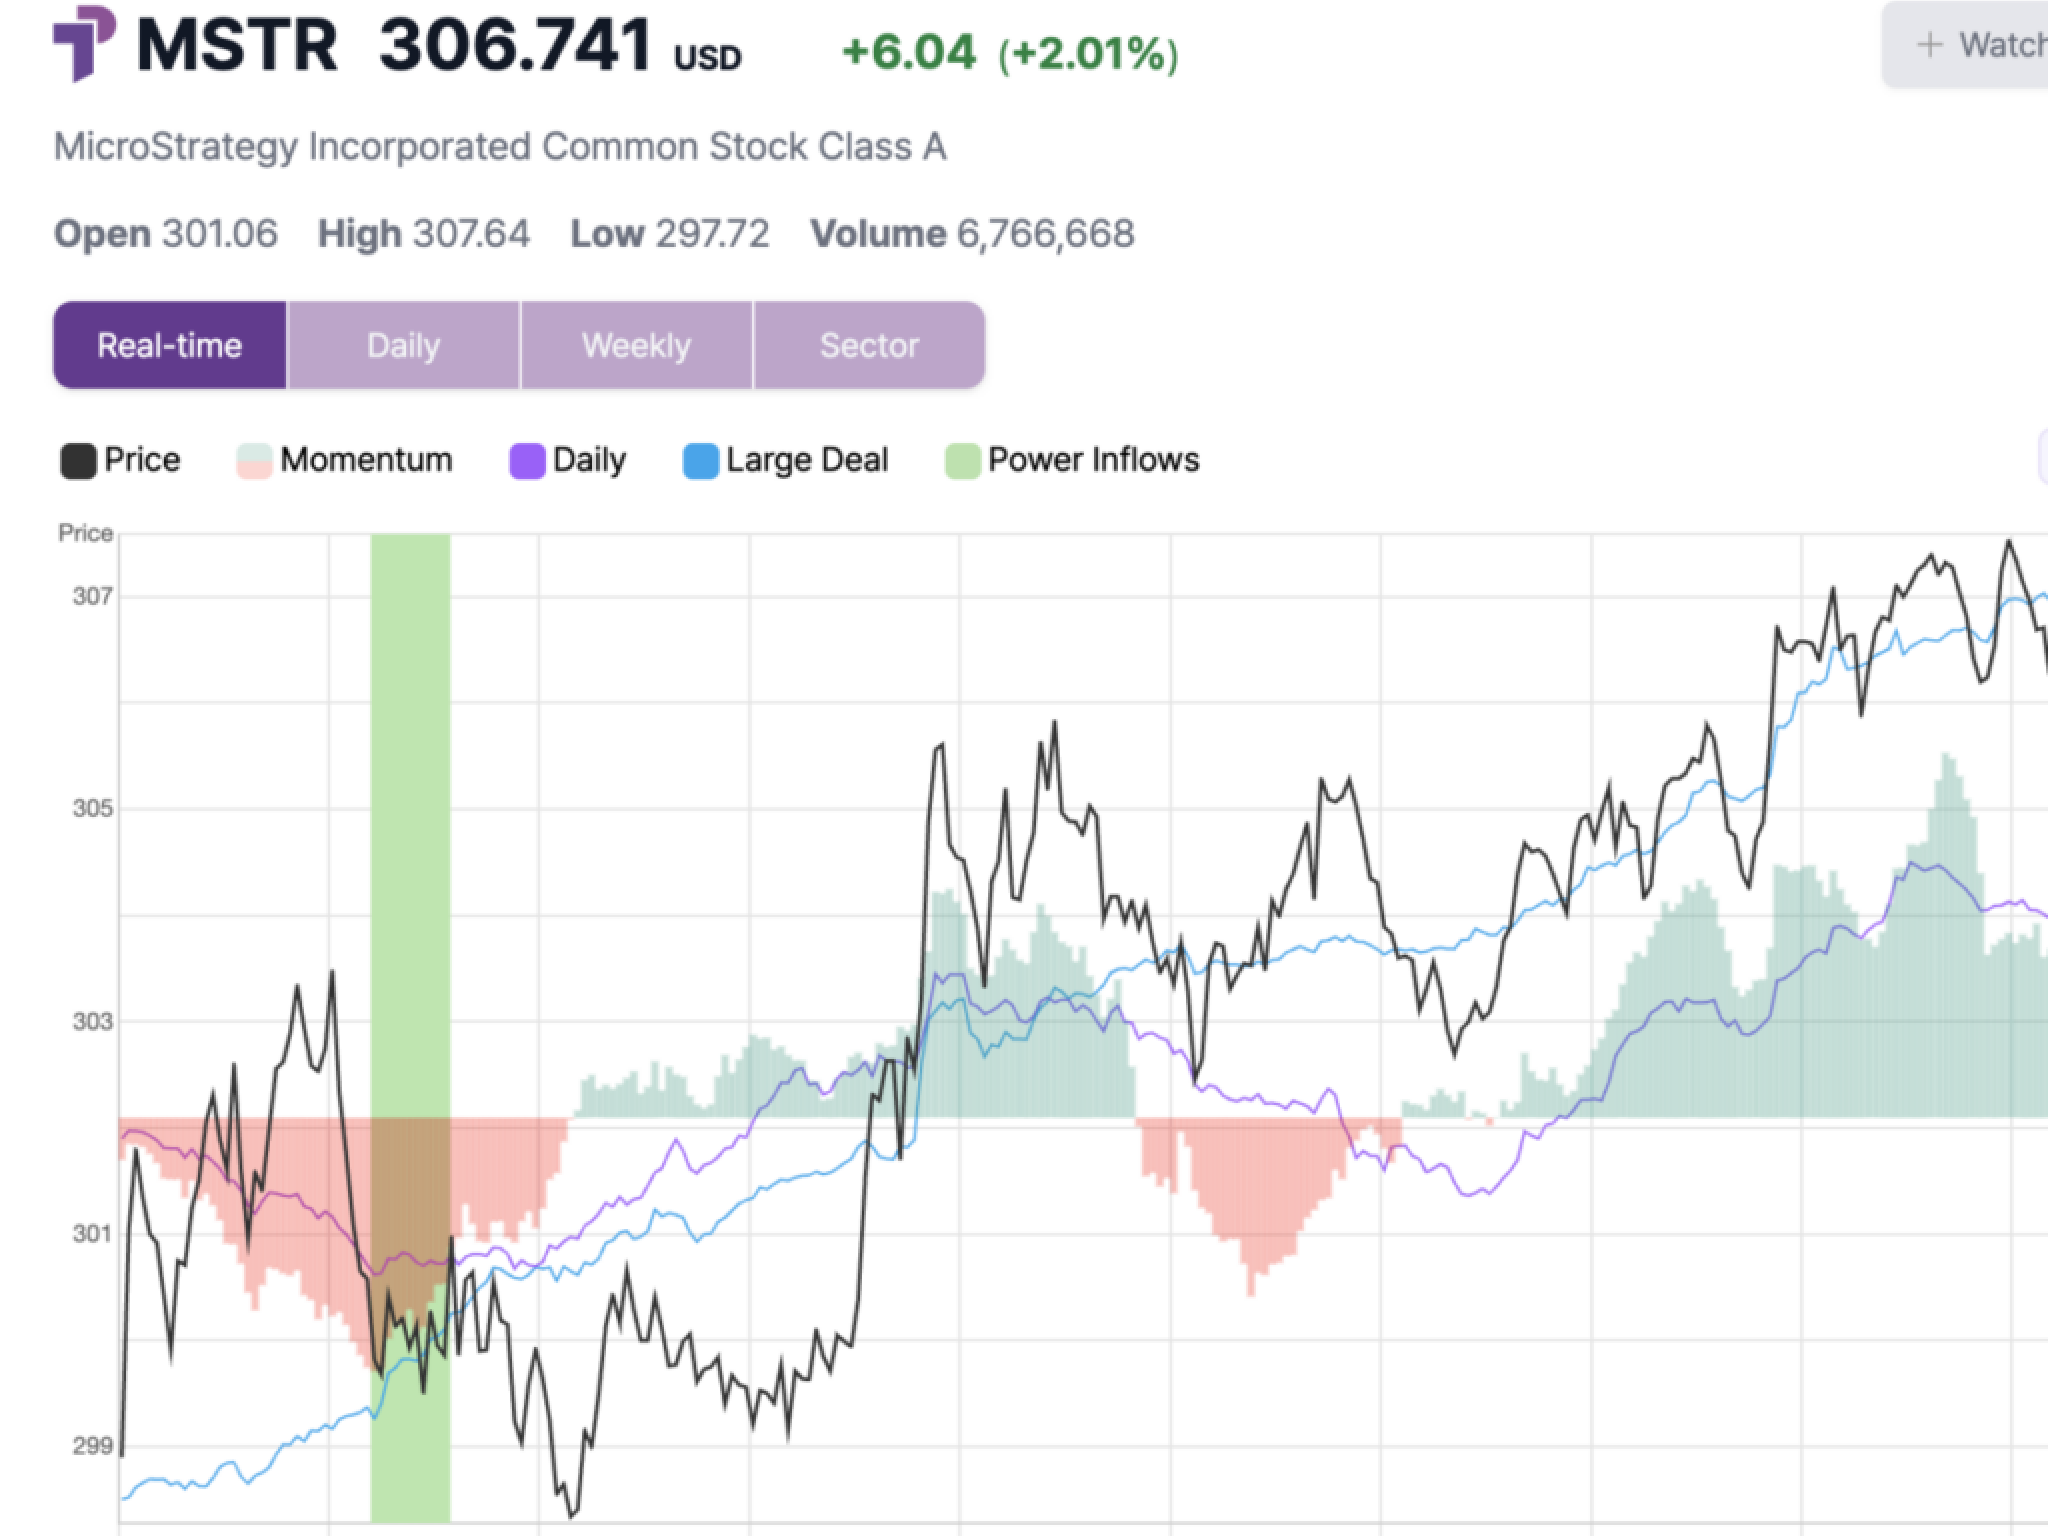
Task: Toggle the blue Large Deal swatch
Action: pos(700,461)
